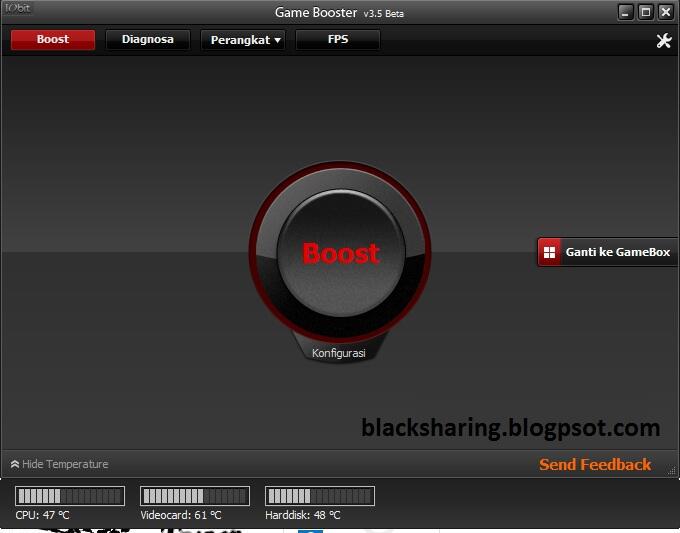Grab the resize grip at window corner
680x533 pixels.
click(672, 471)
